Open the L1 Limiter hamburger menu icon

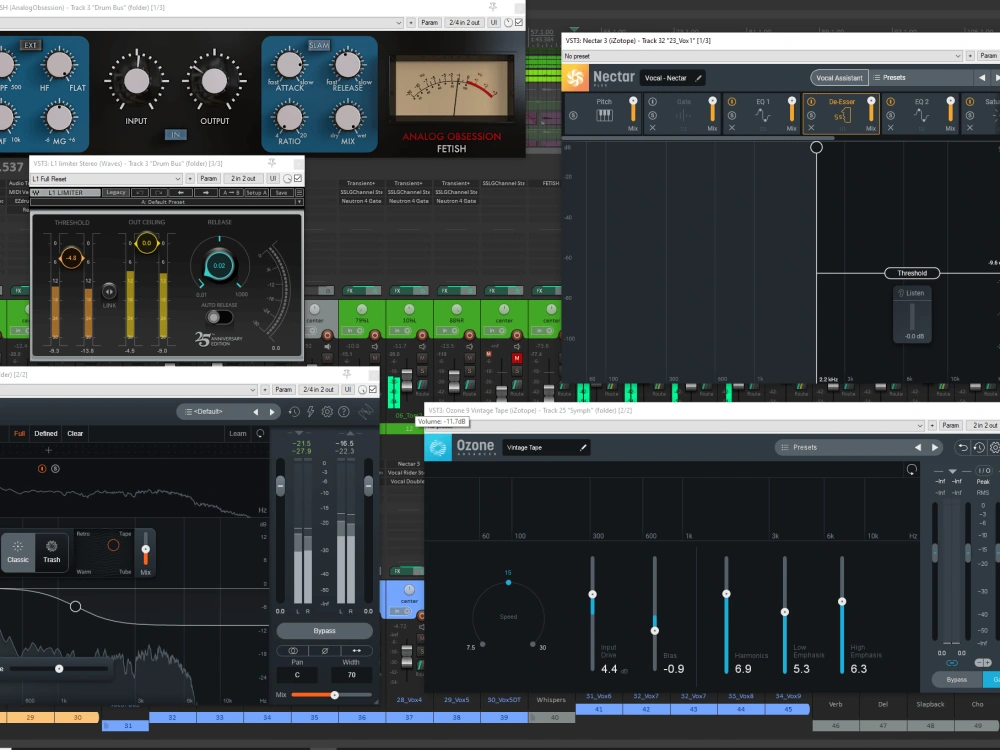pyautogui.click(x=299, y=193)
